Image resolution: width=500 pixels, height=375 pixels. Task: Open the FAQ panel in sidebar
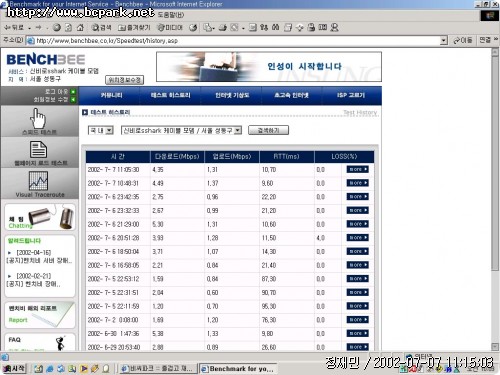40,342
